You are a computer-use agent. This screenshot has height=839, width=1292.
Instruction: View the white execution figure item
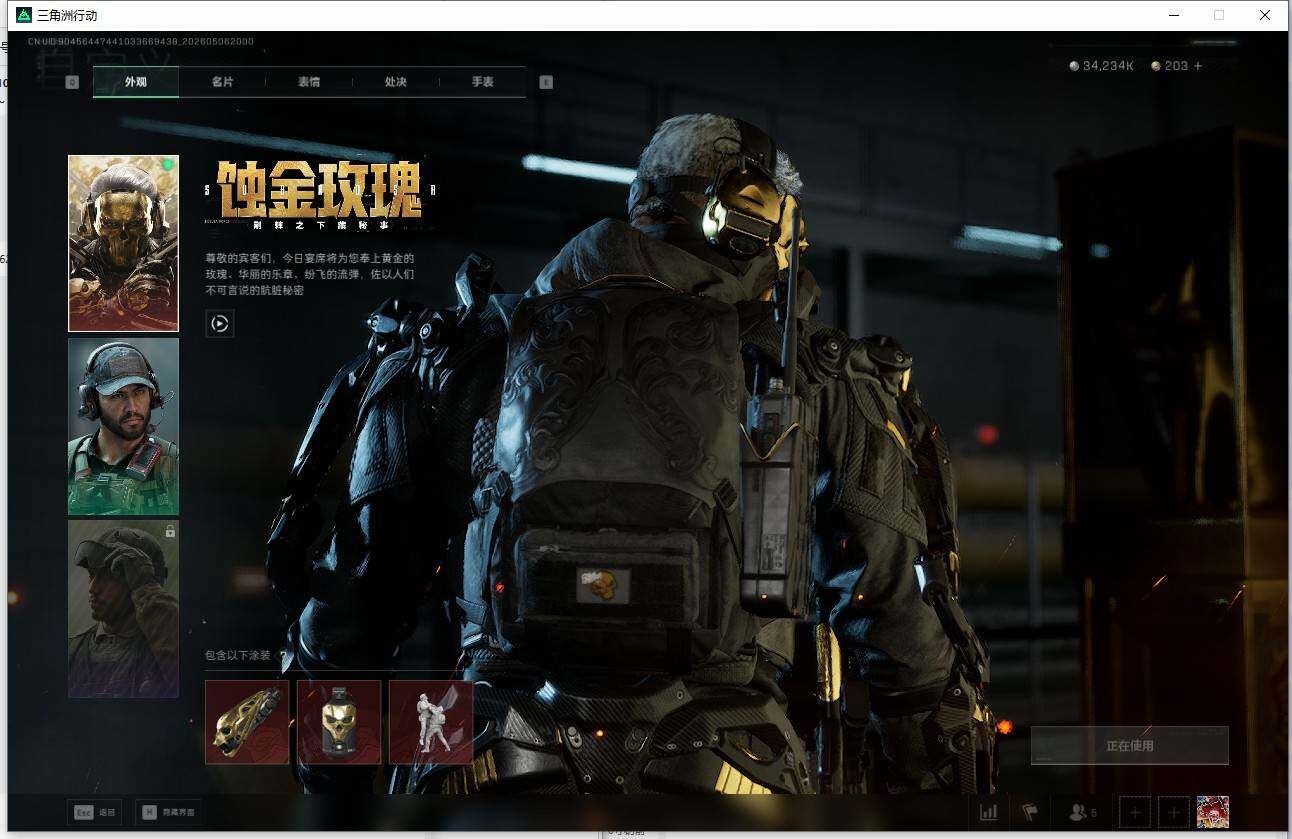coord(431,722)
